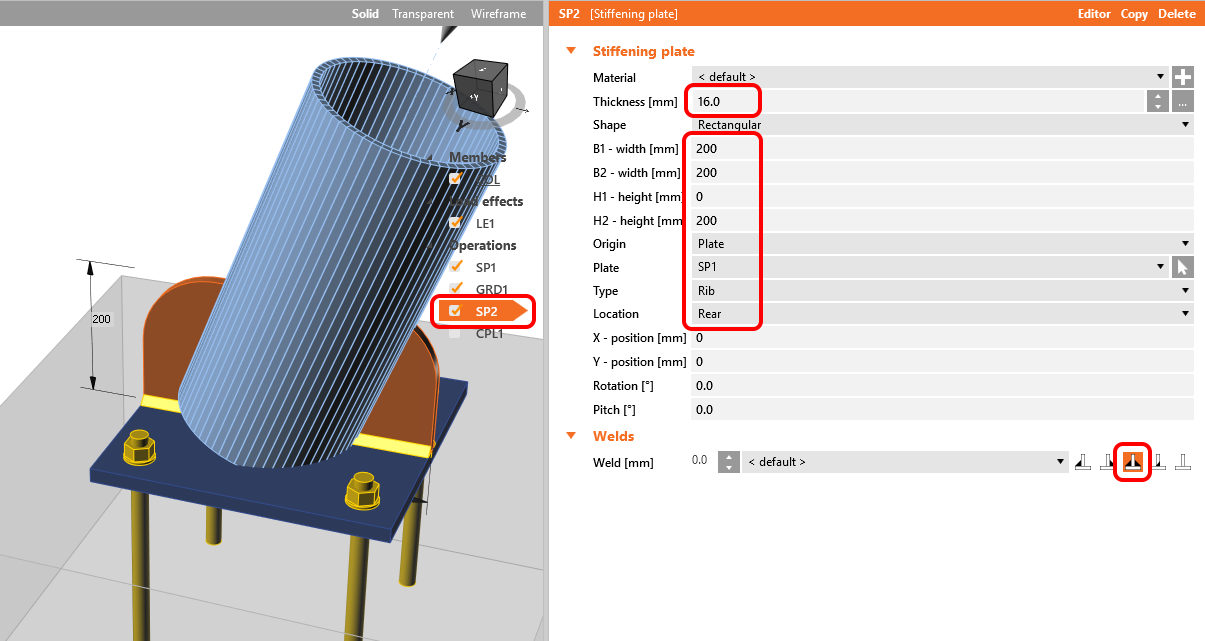Viewport: 1205px width, 641px height.
Task: Enable the CPL1 operation checkbox
Action: click(456, 334)
